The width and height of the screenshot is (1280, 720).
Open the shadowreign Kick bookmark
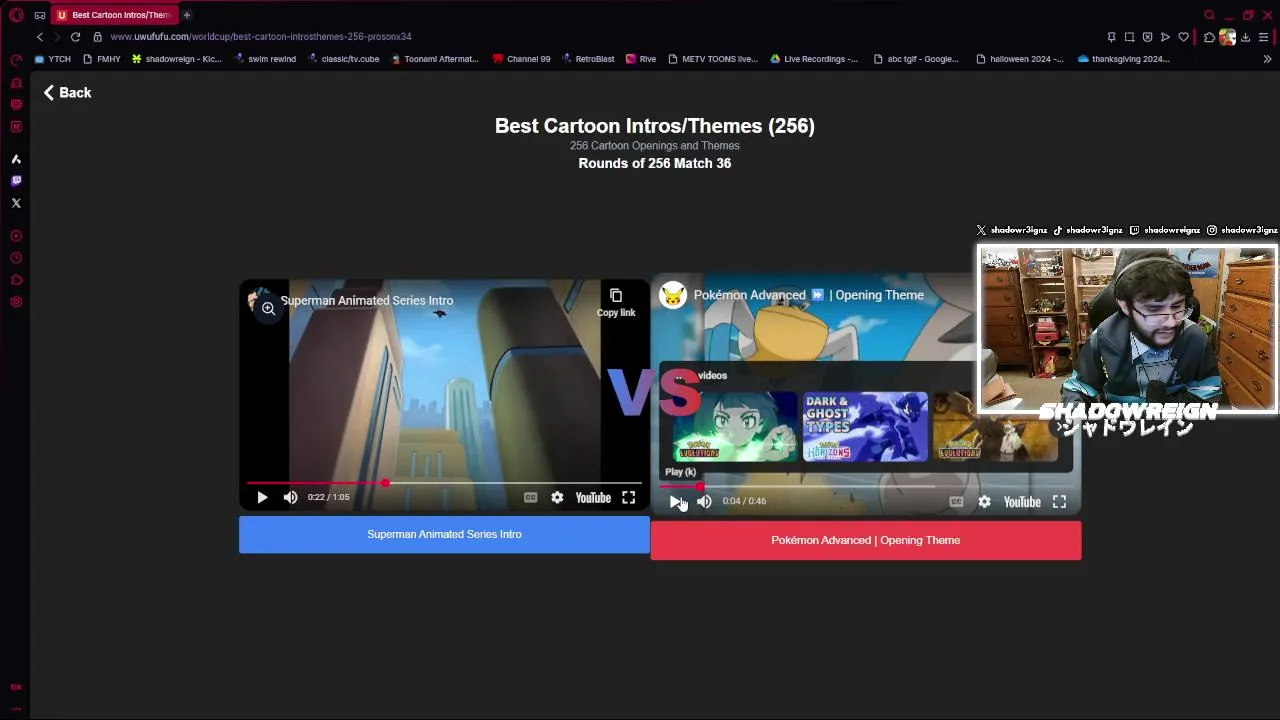(177, 59)
